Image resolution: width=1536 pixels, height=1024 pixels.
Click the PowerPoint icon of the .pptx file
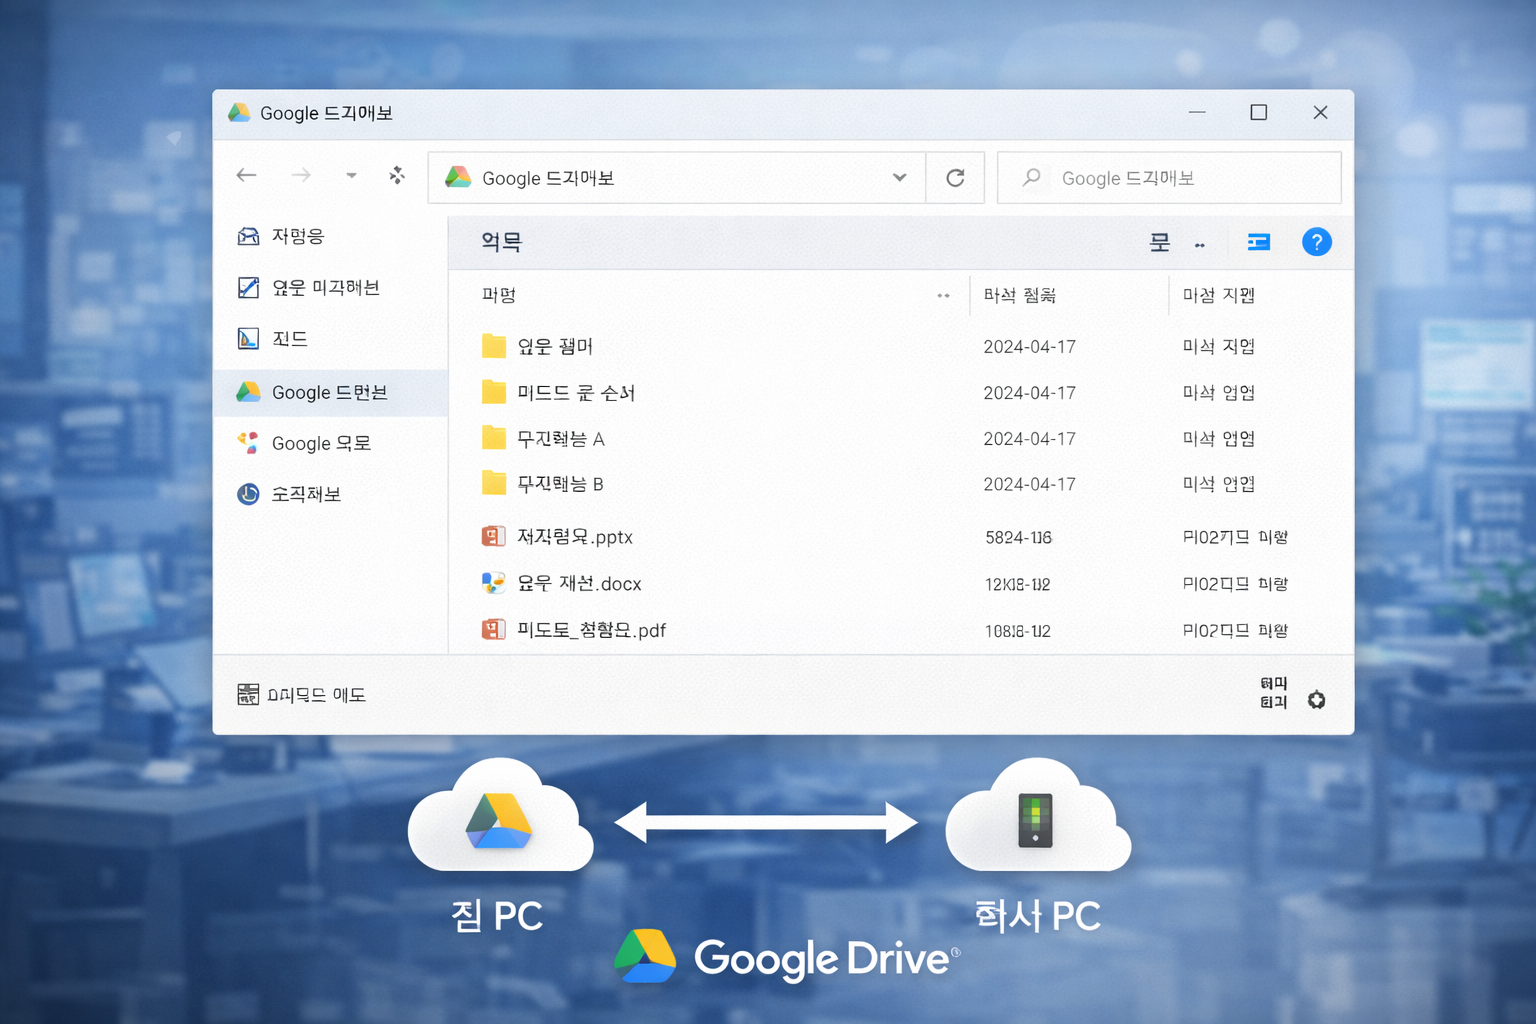tap(493, 537)
